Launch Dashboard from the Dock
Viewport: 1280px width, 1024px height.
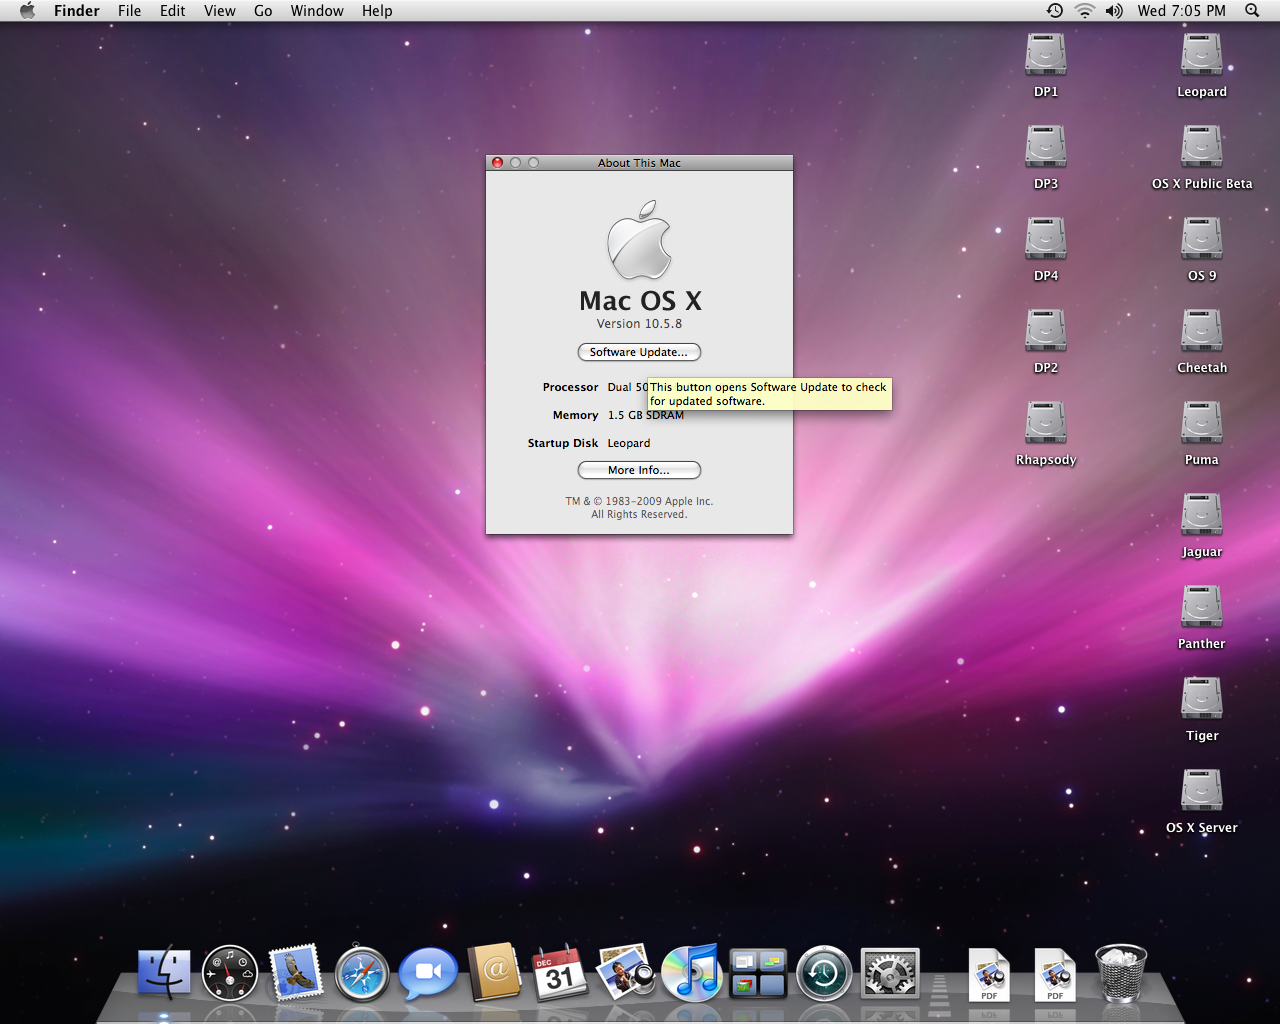click(x=230, y=973)
